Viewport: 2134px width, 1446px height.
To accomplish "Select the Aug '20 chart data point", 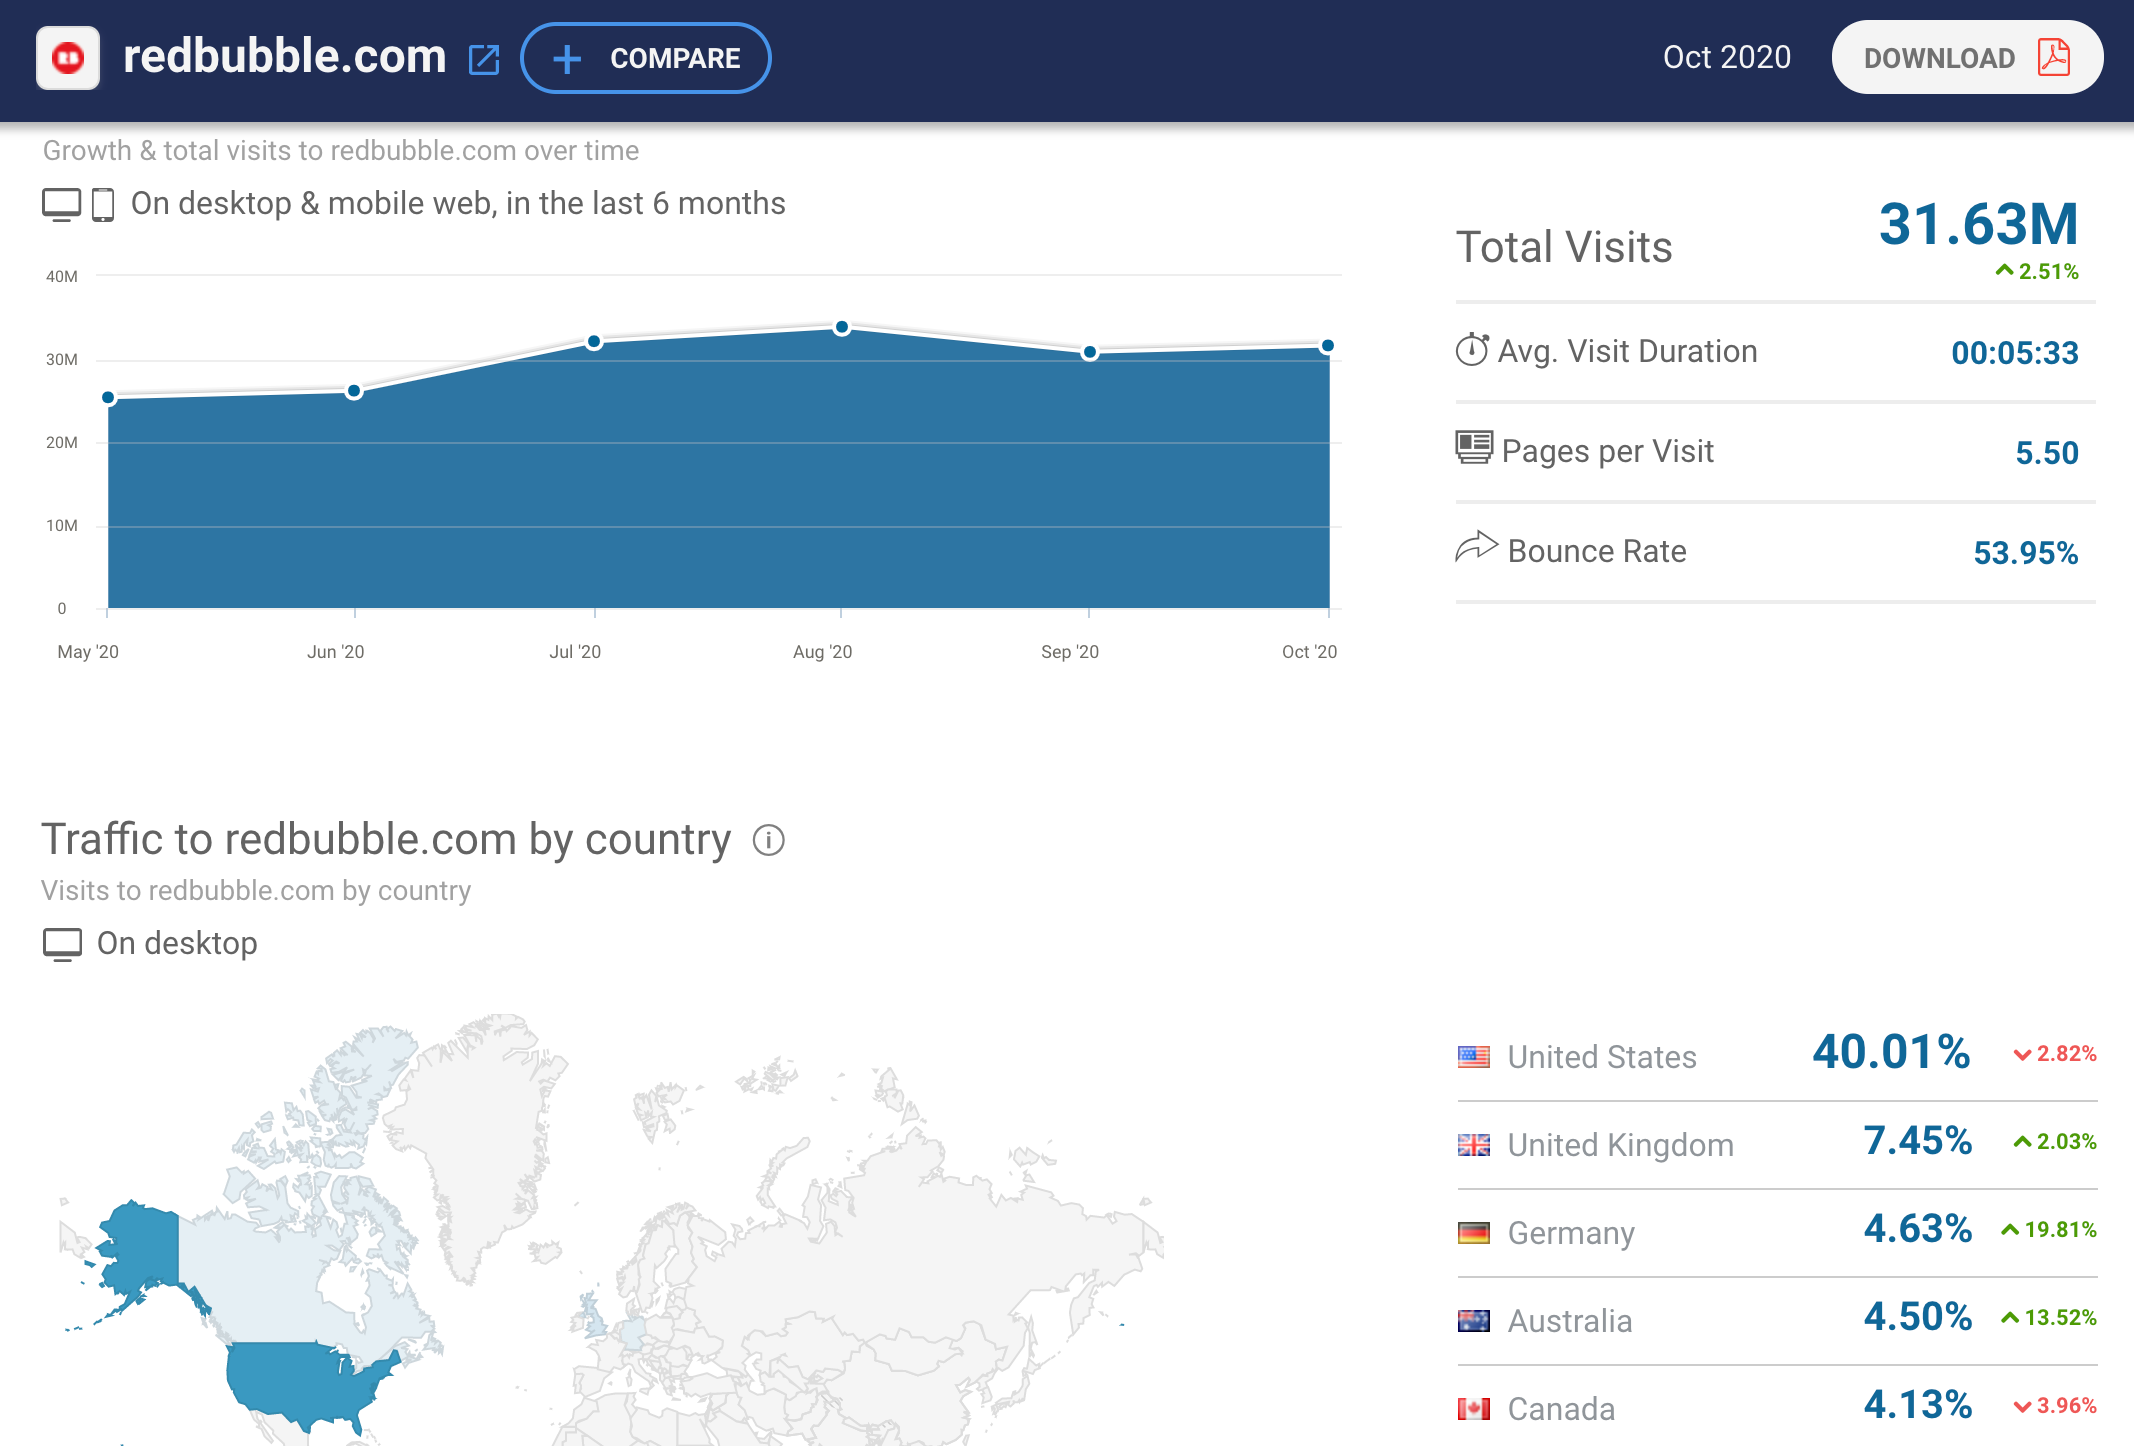I will [842, 327].
